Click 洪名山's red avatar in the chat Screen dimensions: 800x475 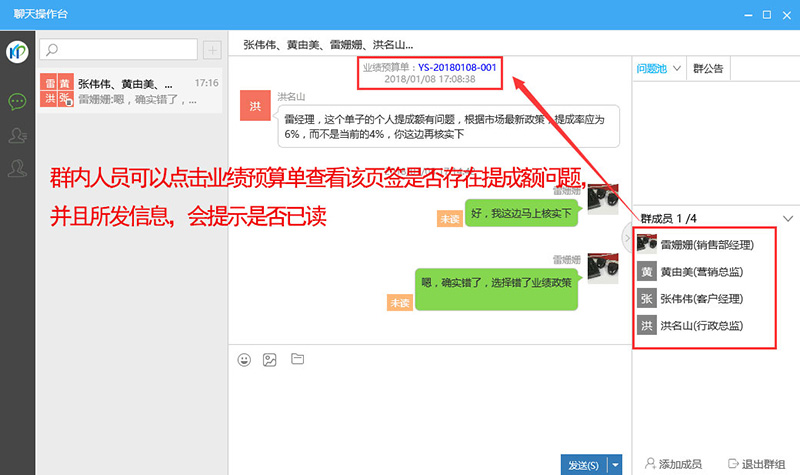coord(255,106)
